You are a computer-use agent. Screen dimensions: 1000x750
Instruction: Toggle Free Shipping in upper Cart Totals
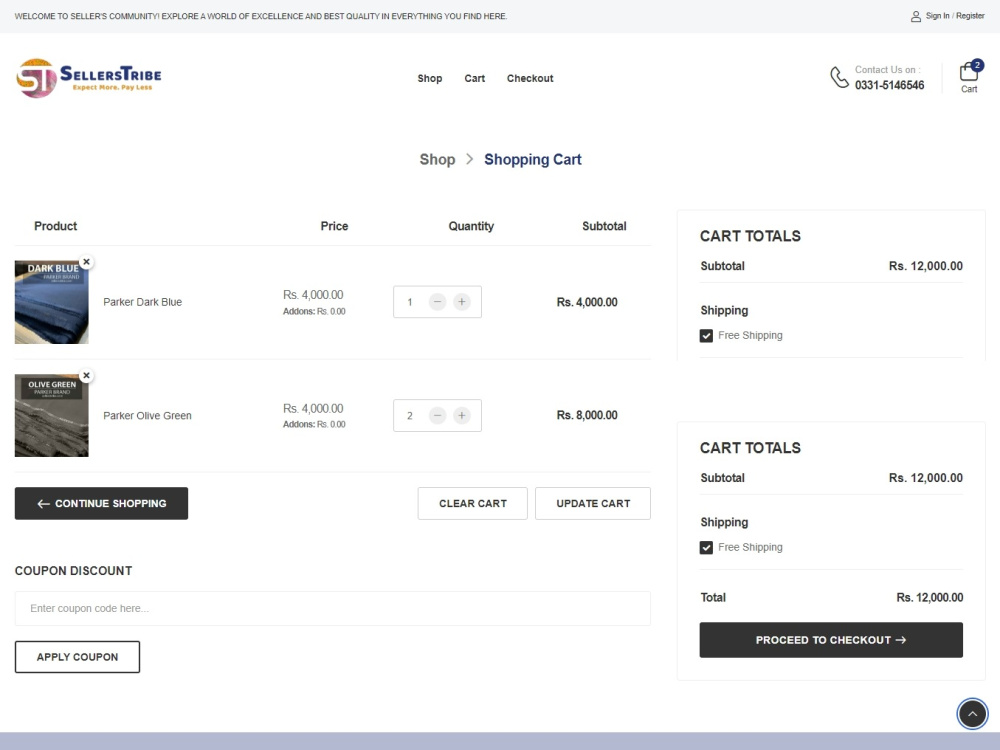click(x=706, y=335)
